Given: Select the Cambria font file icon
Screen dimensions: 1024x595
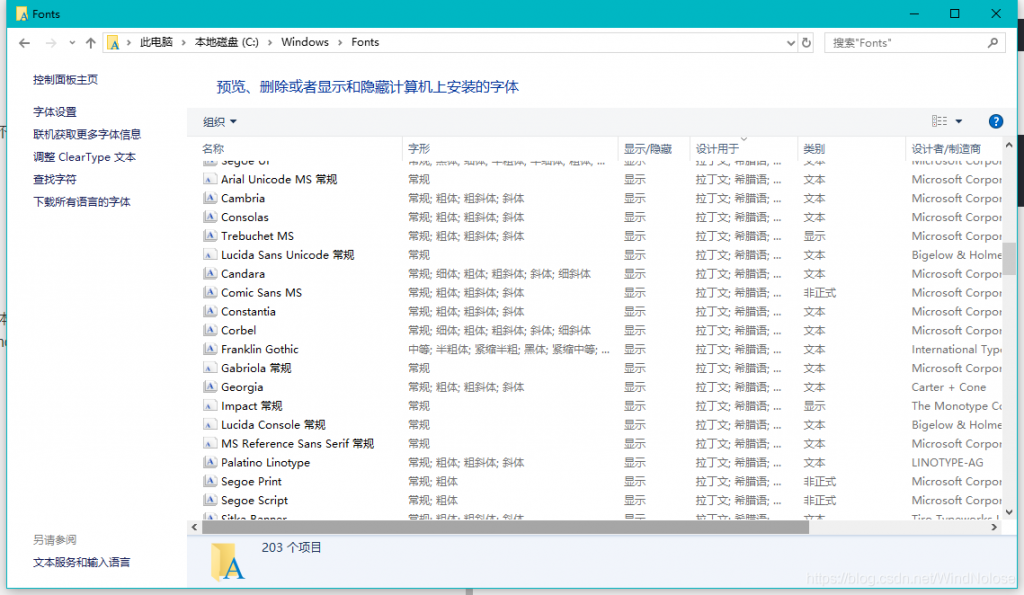Looking at the screenshot, I should [x=211, y=198].
